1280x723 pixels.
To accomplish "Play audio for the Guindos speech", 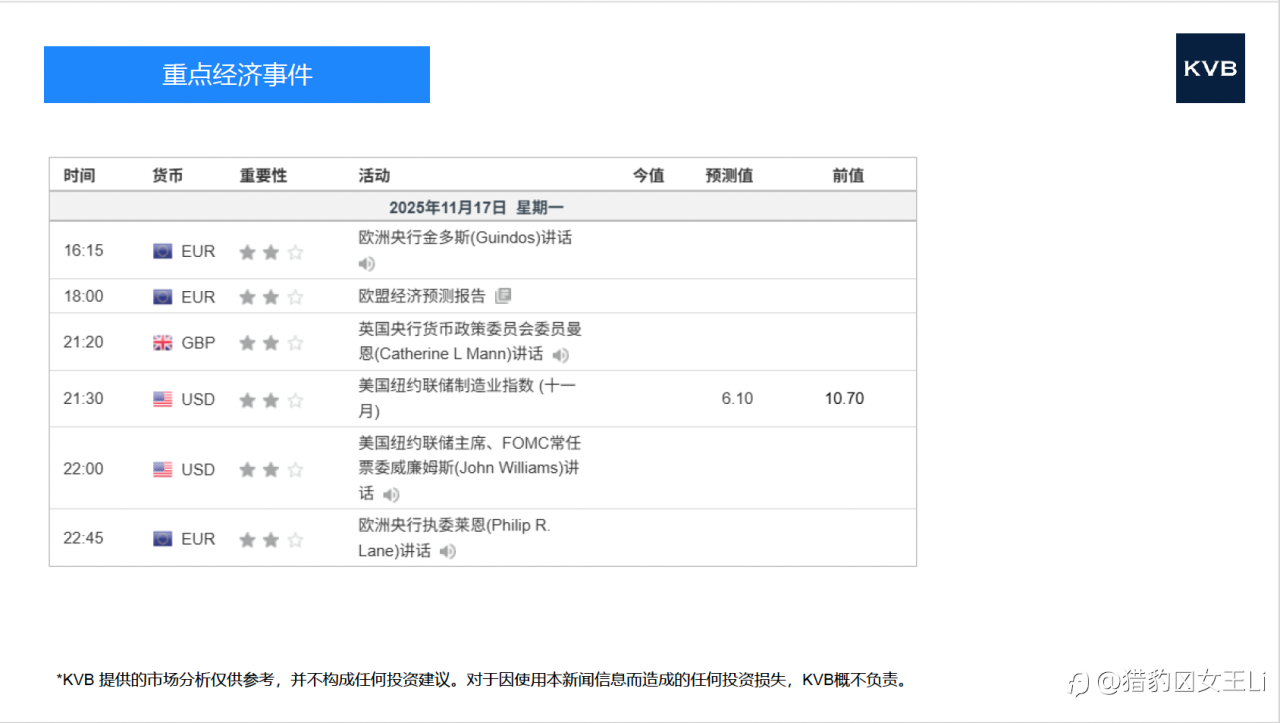I will click(367, 264).
